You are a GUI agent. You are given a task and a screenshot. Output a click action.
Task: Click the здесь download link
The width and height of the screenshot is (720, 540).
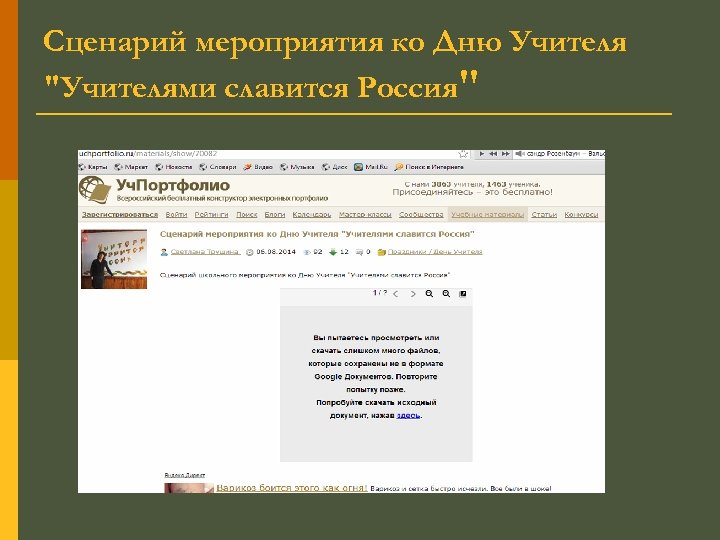(408, 416)
